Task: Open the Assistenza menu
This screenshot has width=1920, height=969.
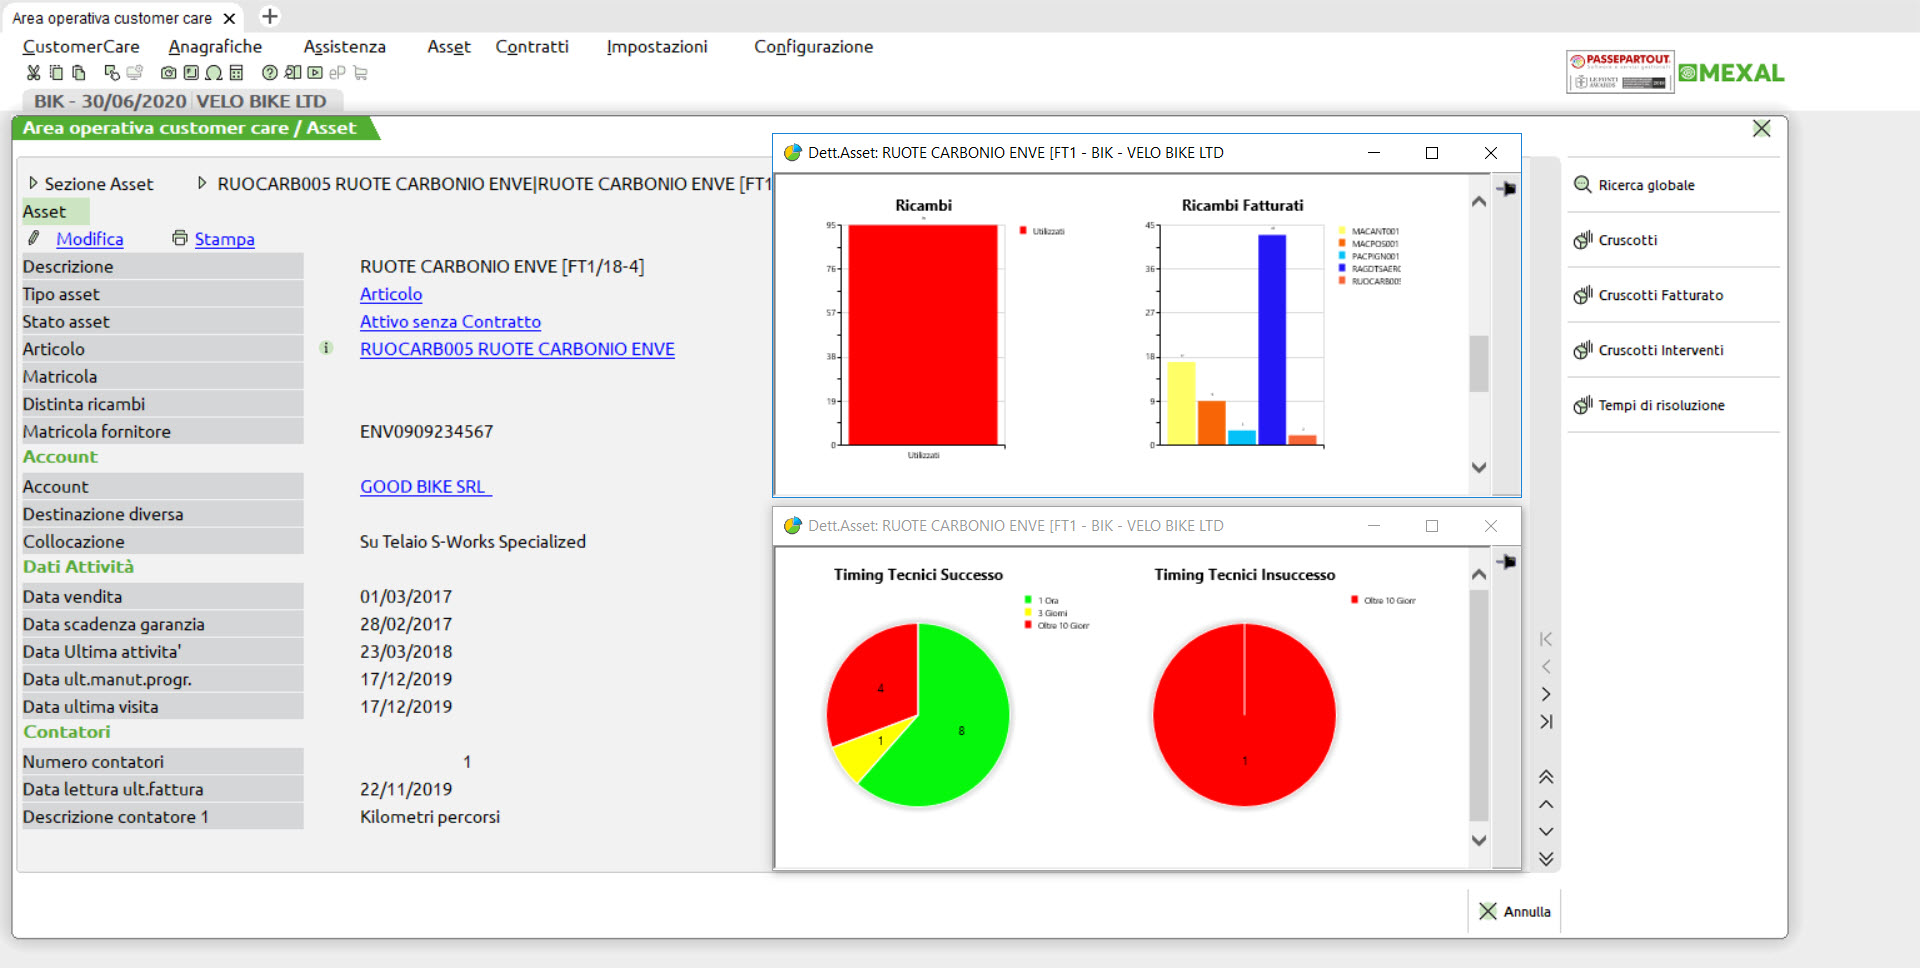Action: click(x=344, y=47)
